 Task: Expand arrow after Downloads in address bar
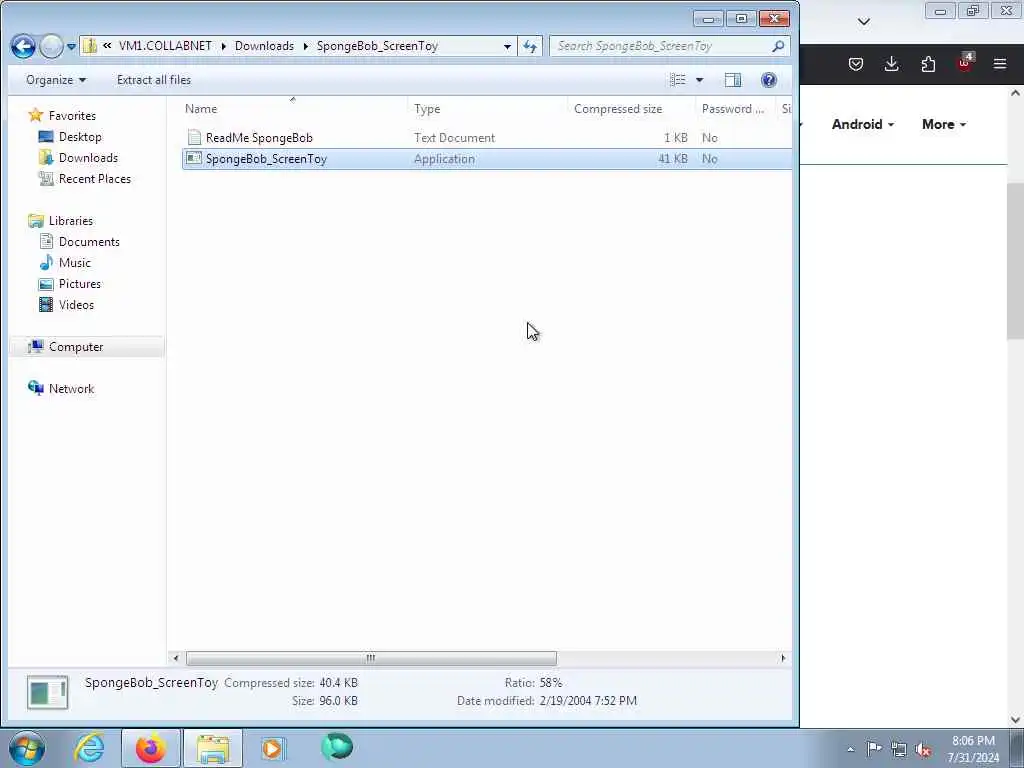(305, 46)
